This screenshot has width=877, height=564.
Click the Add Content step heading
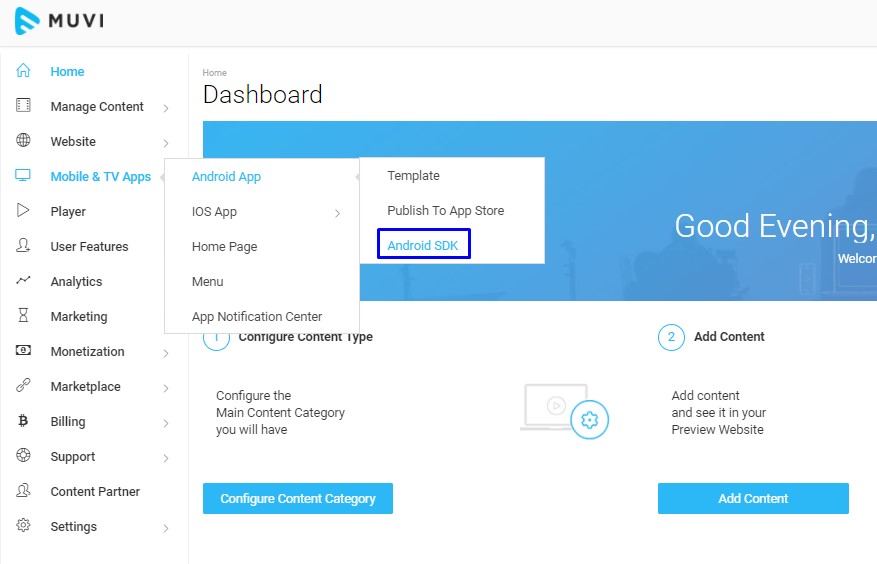click(729, 337)
